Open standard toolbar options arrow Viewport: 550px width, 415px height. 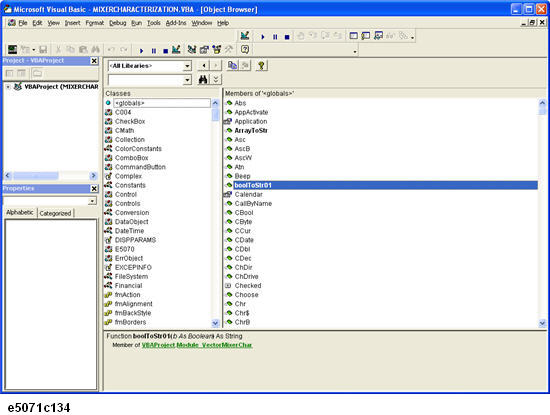355,52
